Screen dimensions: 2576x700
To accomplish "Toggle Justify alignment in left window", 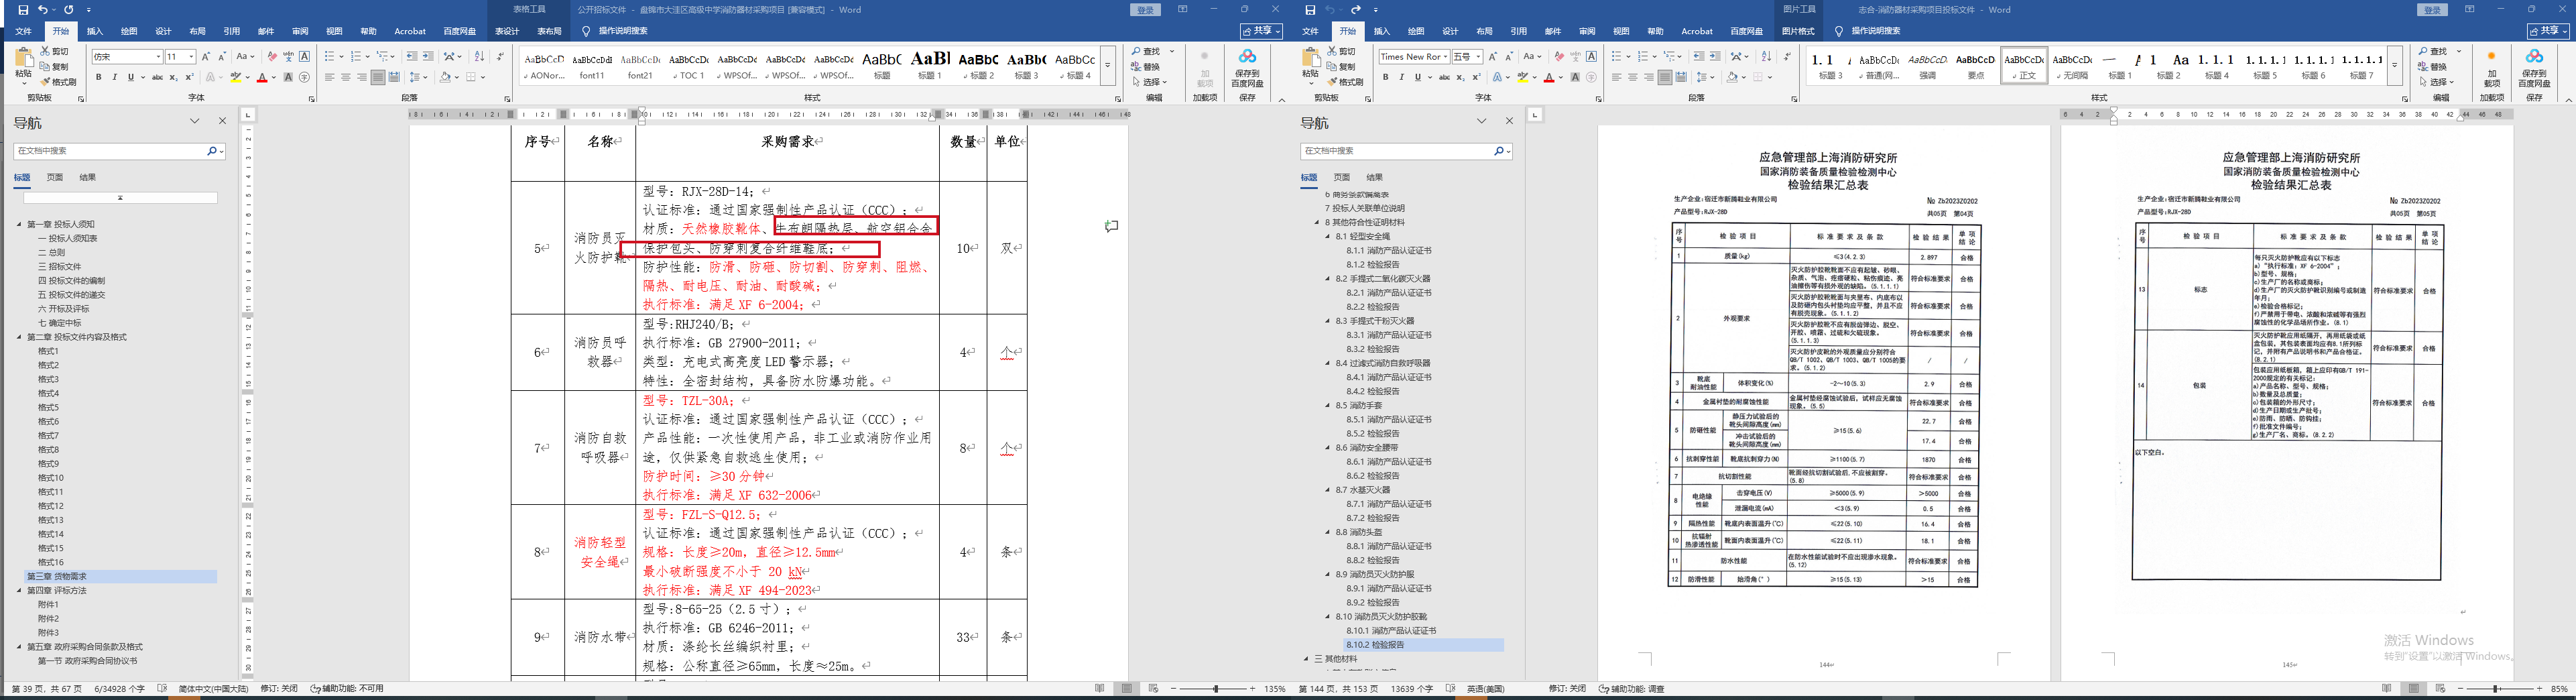I will point(378,77).
